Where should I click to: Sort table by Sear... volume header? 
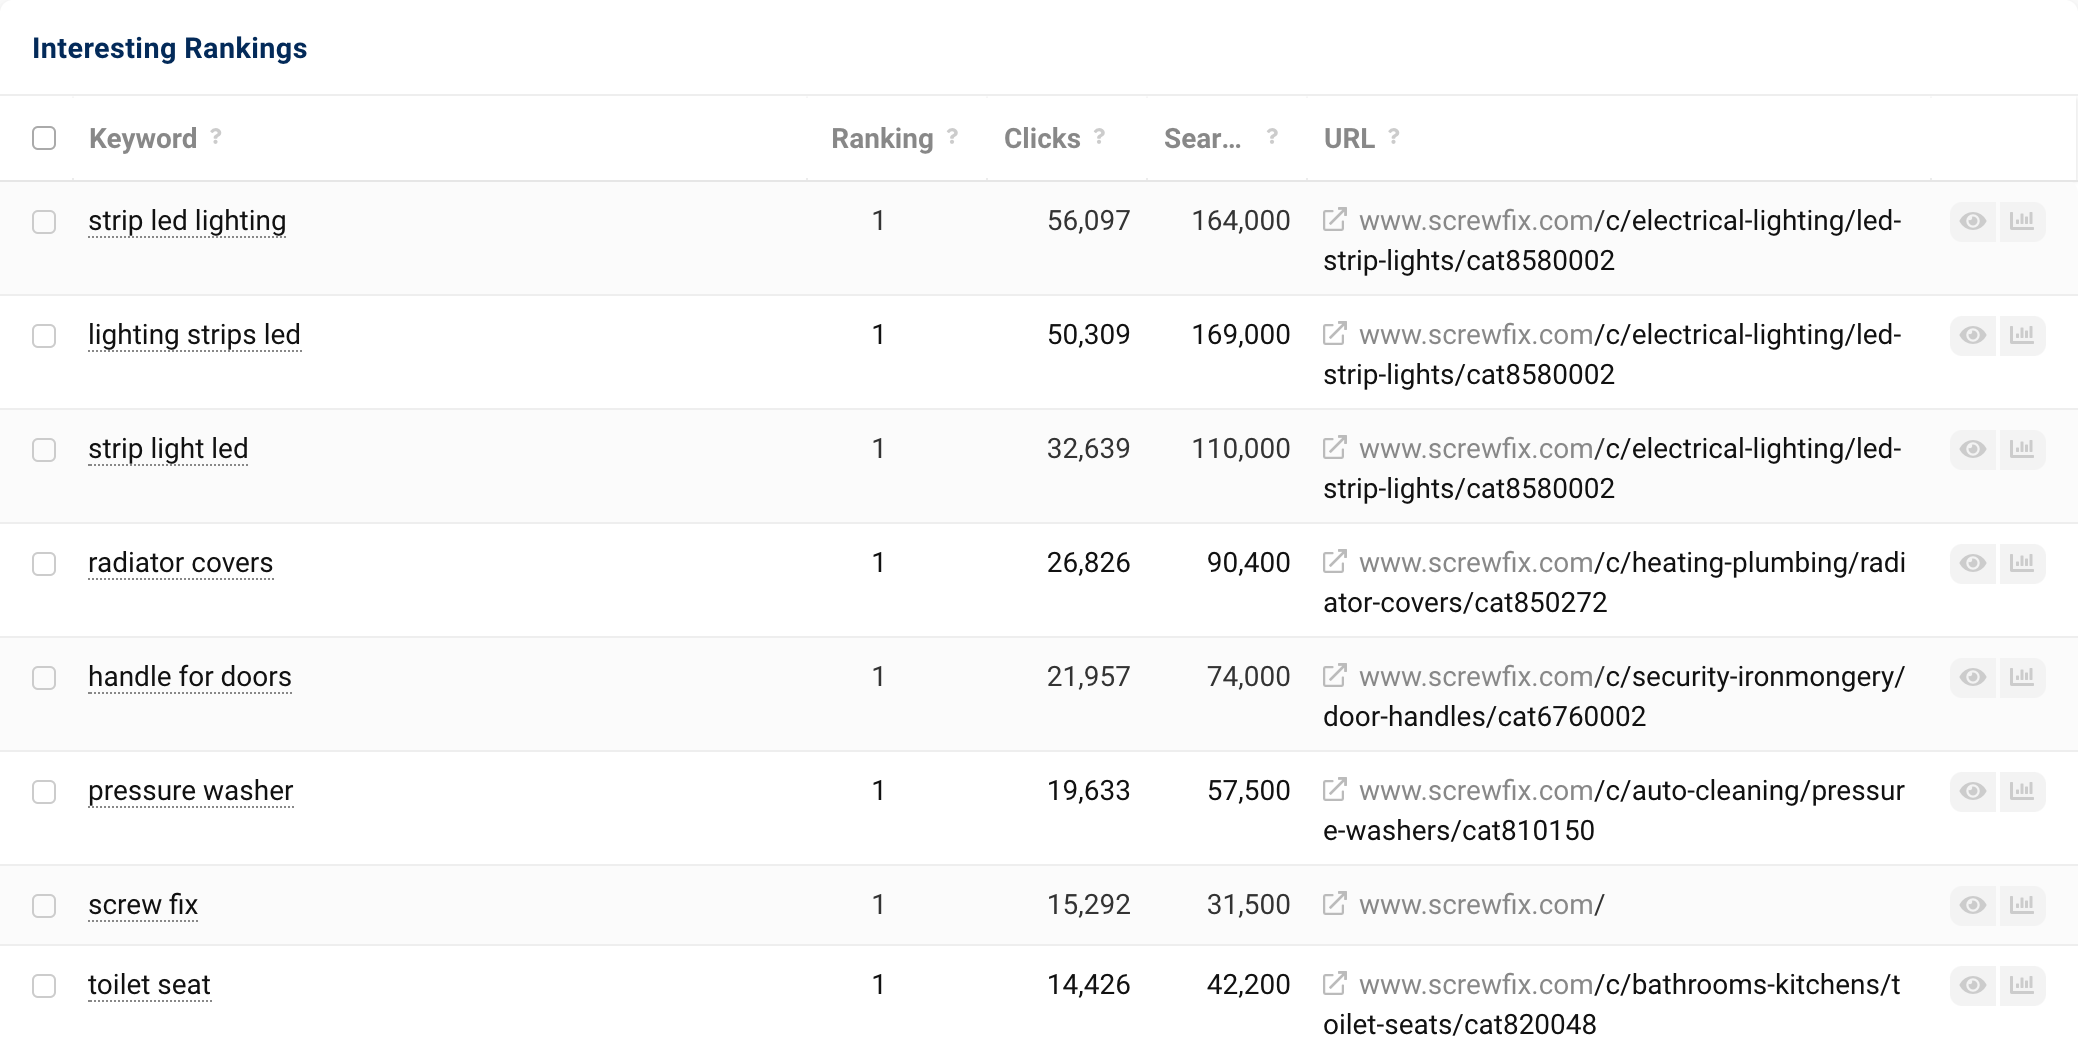(1202, 138)
